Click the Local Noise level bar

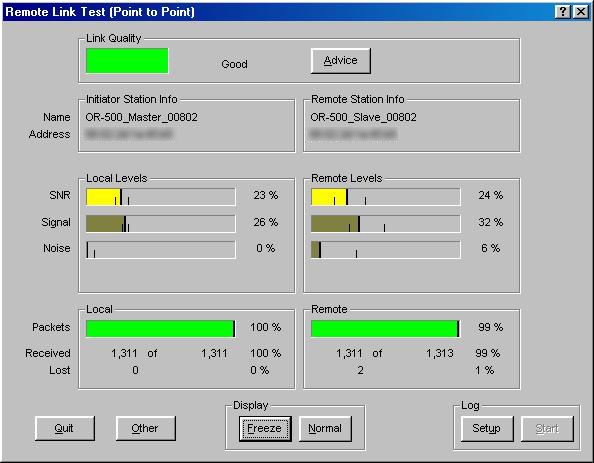coord(161,250)
